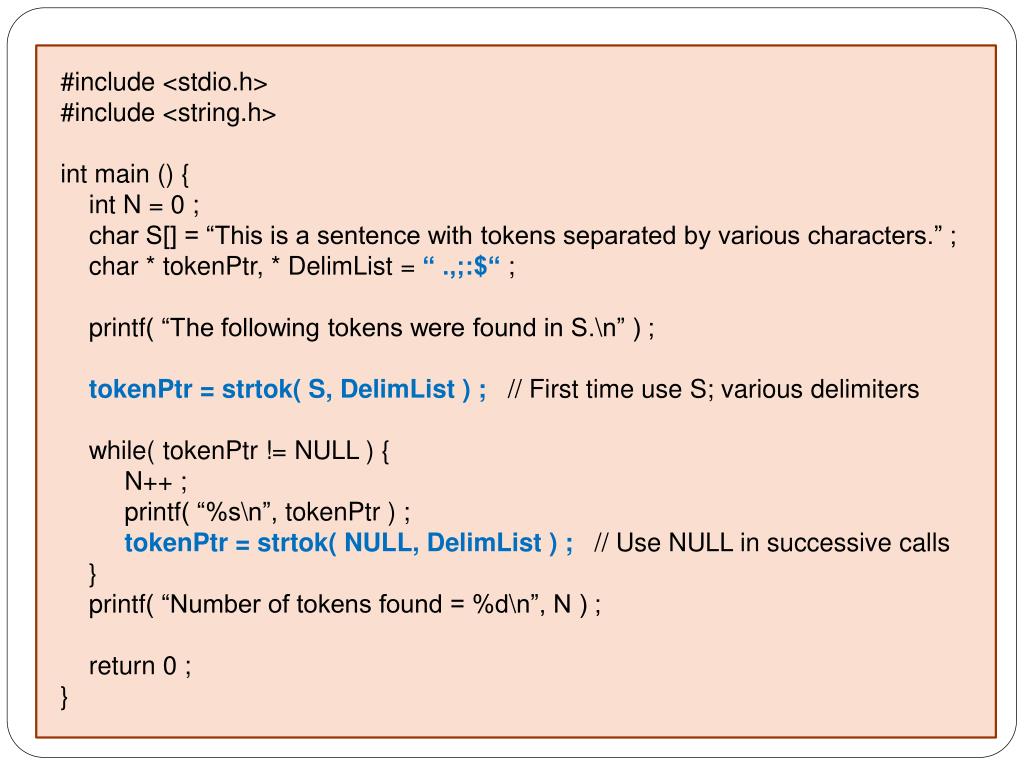Click the 'The following tokens were found' printf
The image size is (1024, 768).
coord(372,328)
